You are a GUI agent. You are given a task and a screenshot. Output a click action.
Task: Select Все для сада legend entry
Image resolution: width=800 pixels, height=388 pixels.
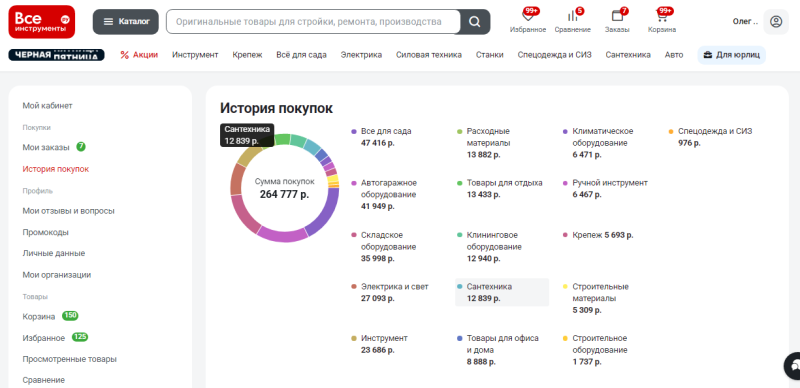pos(382,137)
